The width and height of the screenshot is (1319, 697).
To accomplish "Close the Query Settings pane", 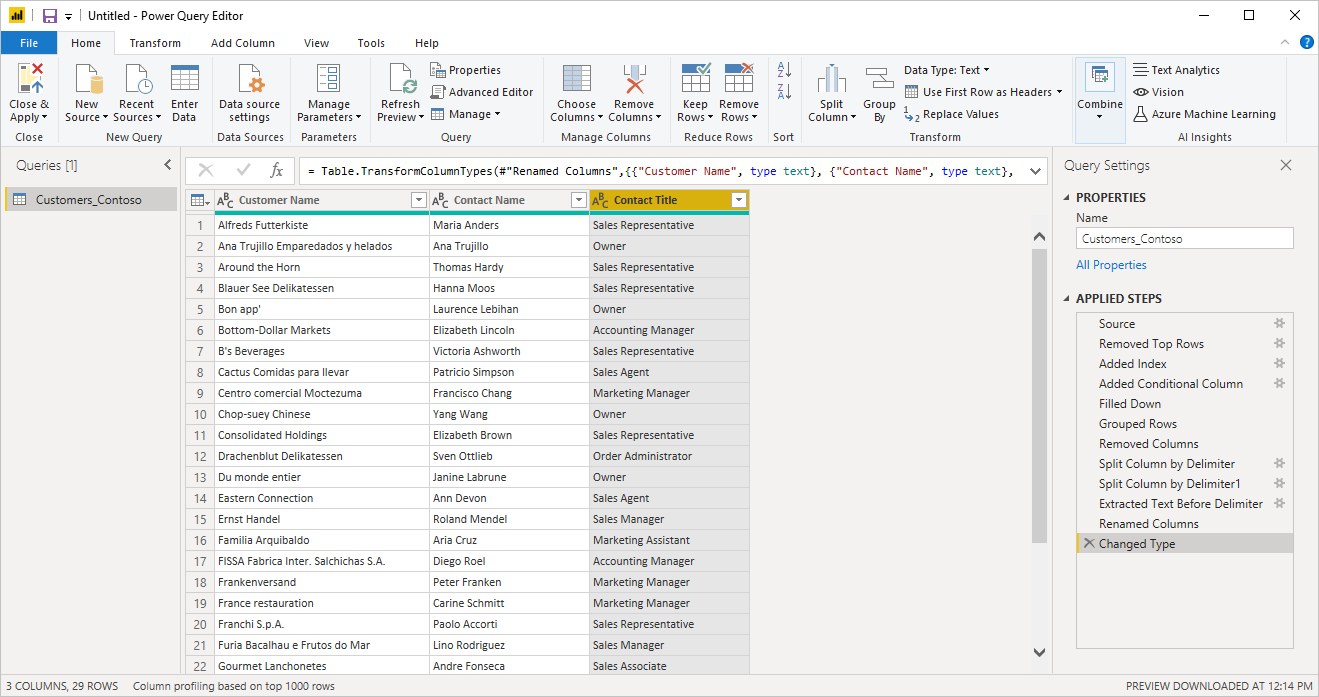I will coord(1286,166).
